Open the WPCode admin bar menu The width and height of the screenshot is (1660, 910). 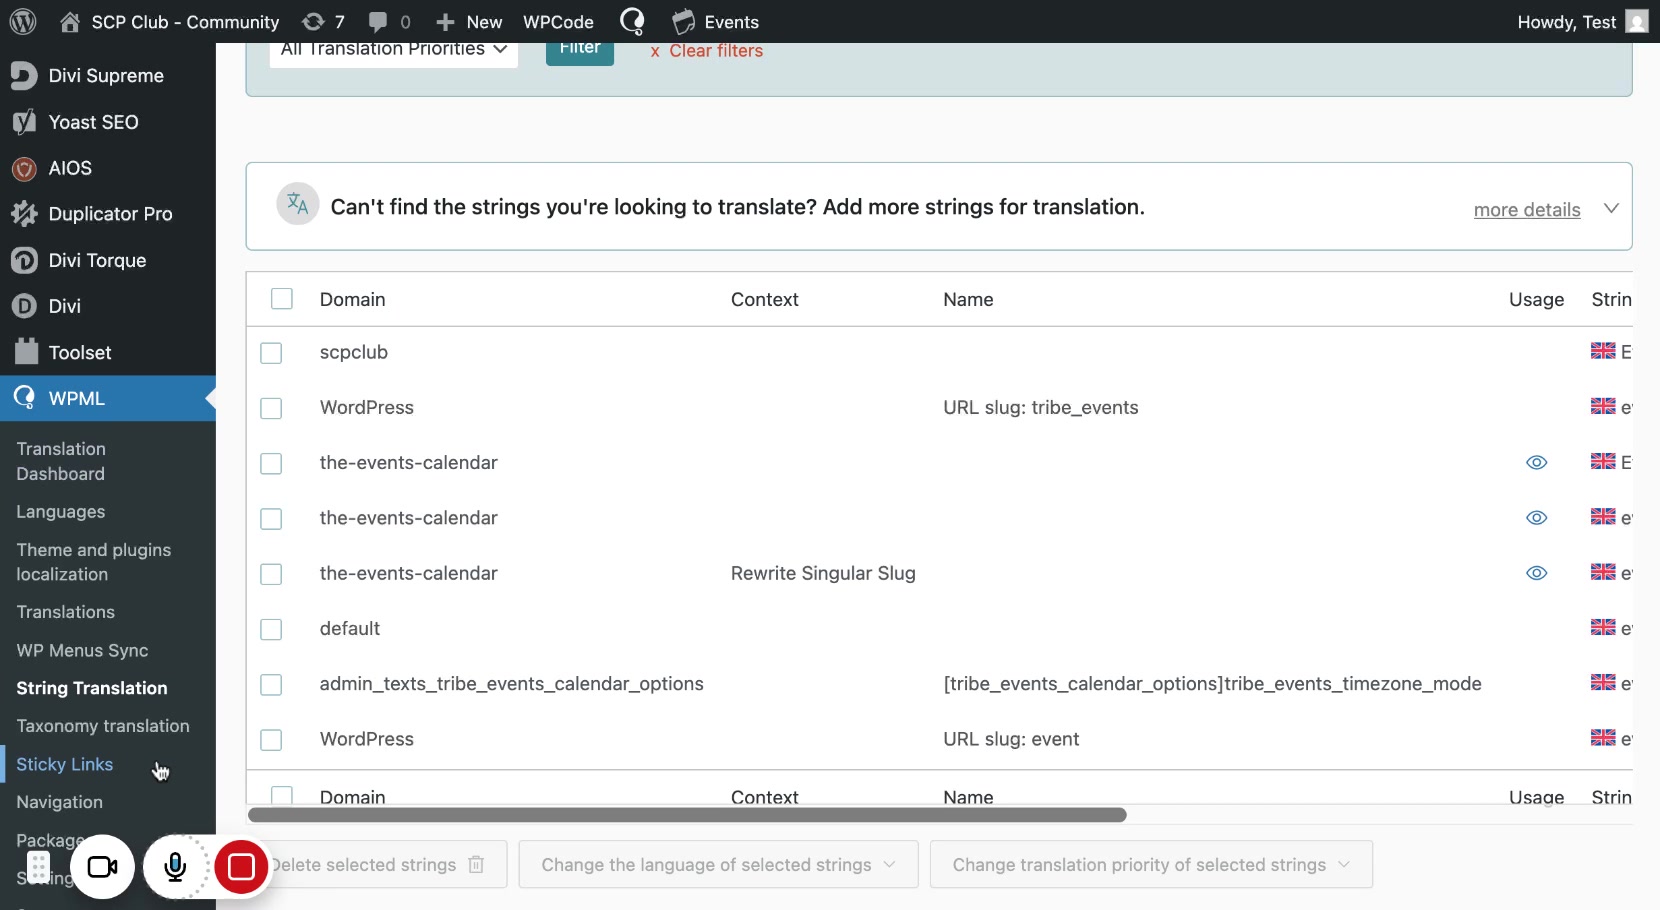(558, 22)
